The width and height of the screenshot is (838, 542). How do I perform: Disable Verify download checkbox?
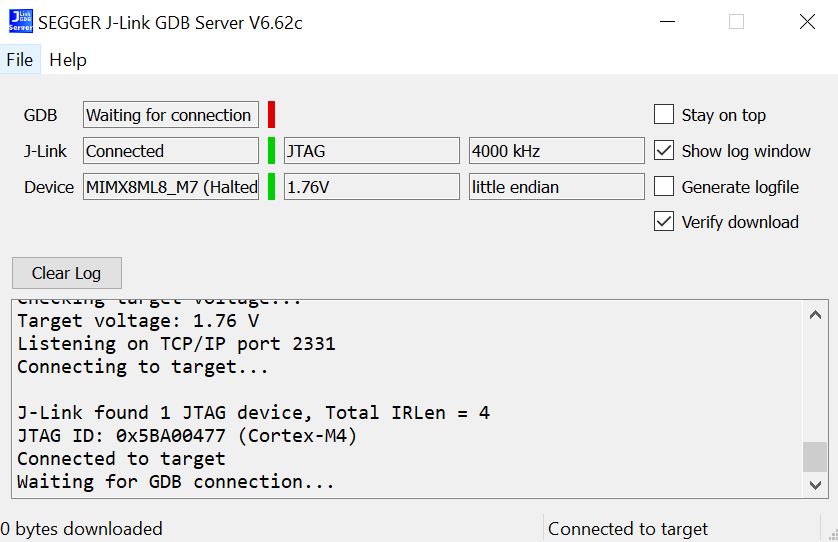(x=664, y=222)
